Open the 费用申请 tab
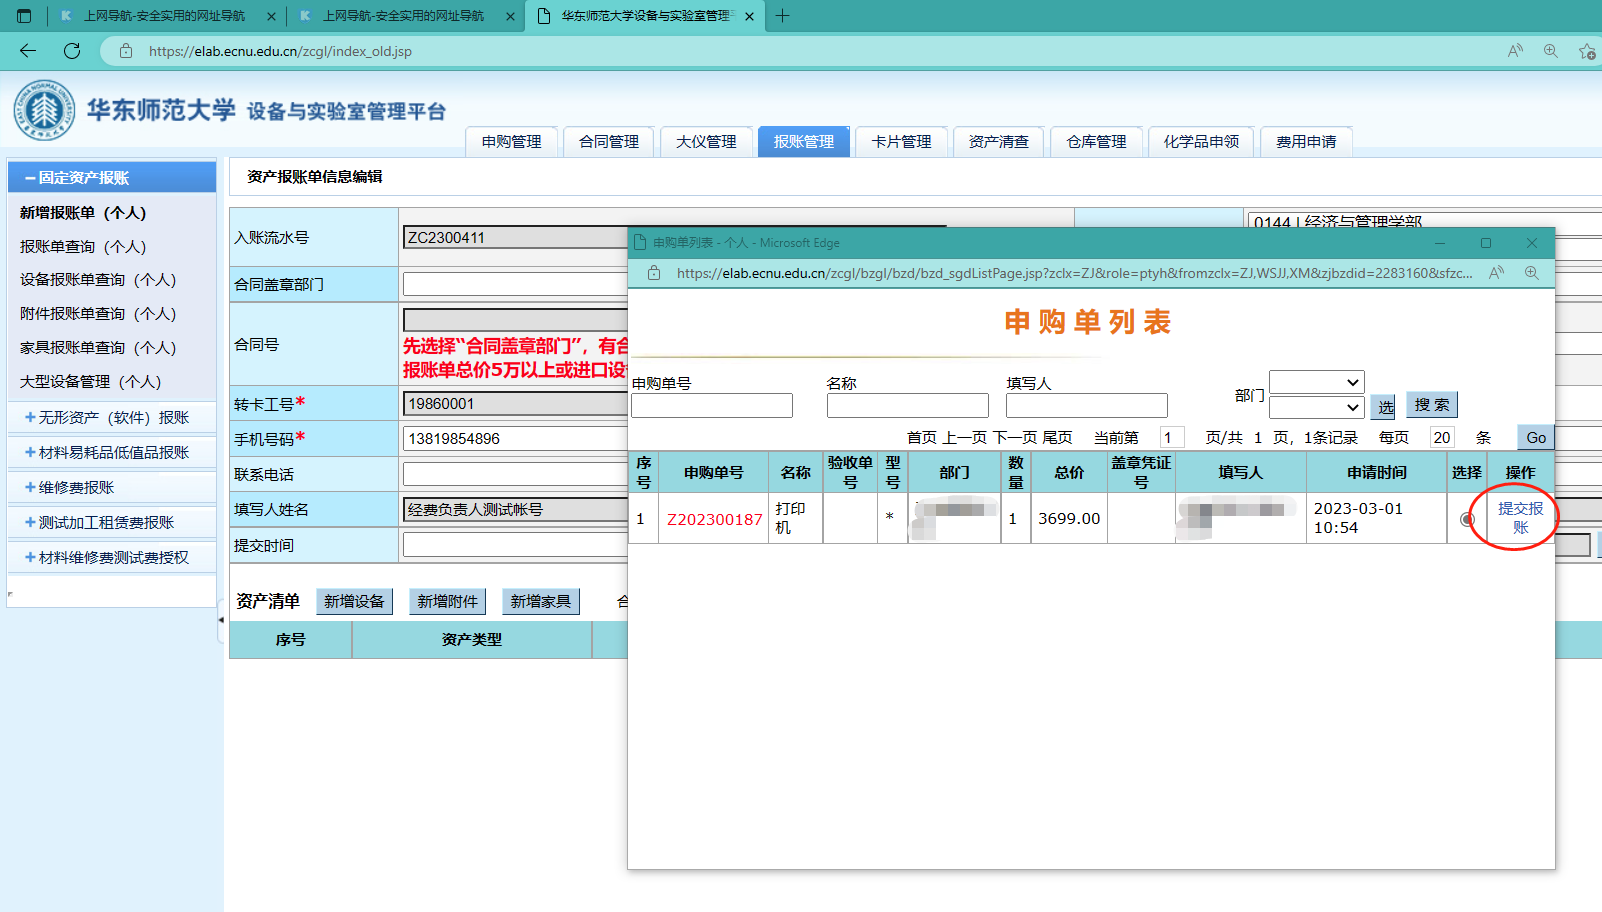 (1306, 142)
